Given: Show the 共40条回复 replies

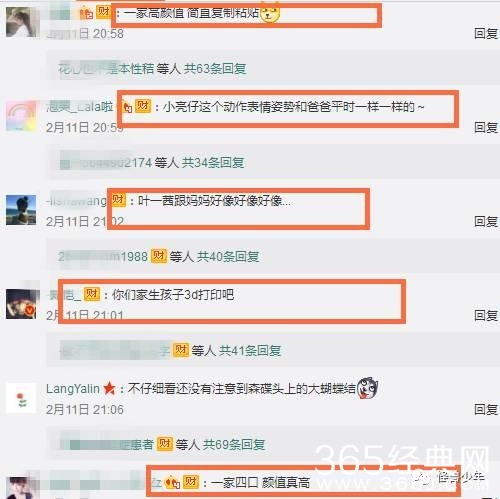Looking at the screenshot, I should pos(228,257).
